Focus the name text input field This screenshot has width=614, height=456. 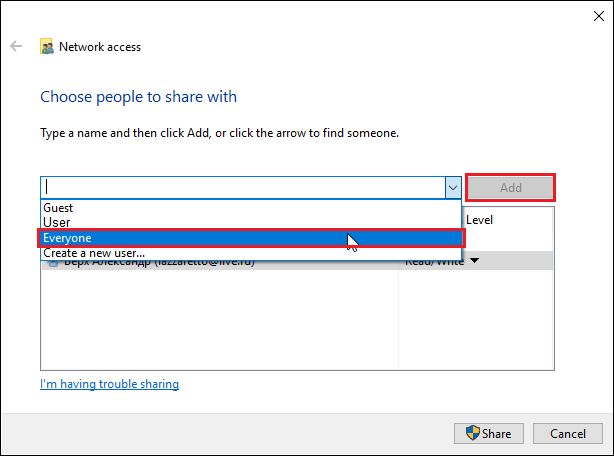pos(240,187)
